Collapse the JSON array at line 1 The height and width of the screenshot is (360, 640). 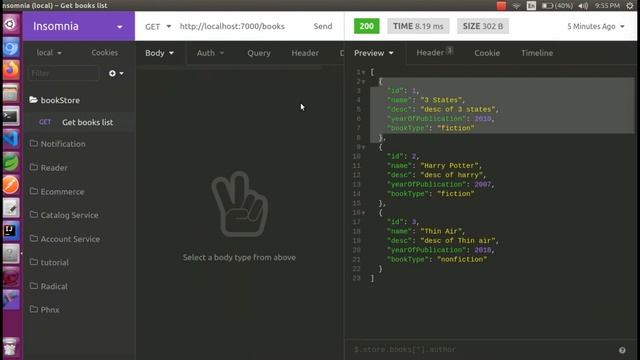[x=363, y=72]
